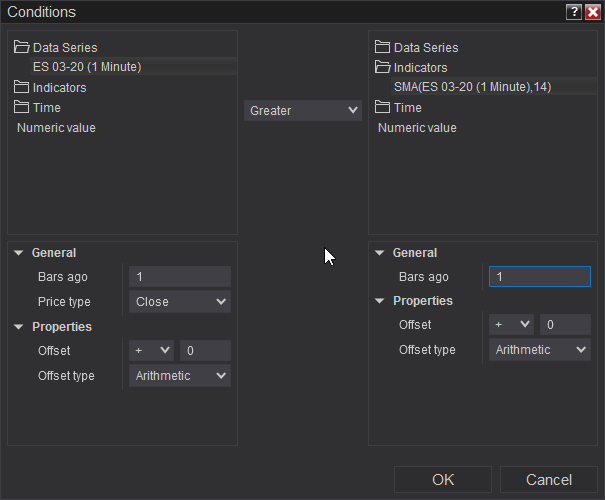This screenshot has width=605, height=500.
Task: Collapse the right Properties section
Action: click(380, 301)
